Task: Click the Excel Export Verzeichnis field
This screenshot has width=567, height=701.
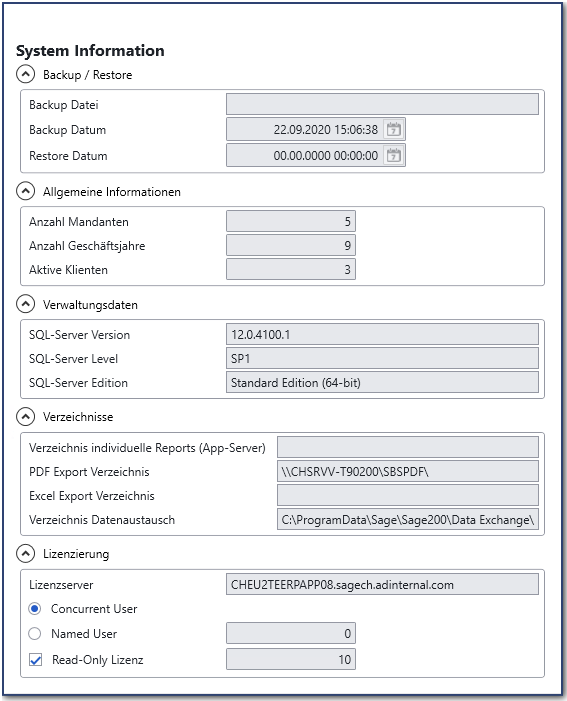Action: [408, 495]
